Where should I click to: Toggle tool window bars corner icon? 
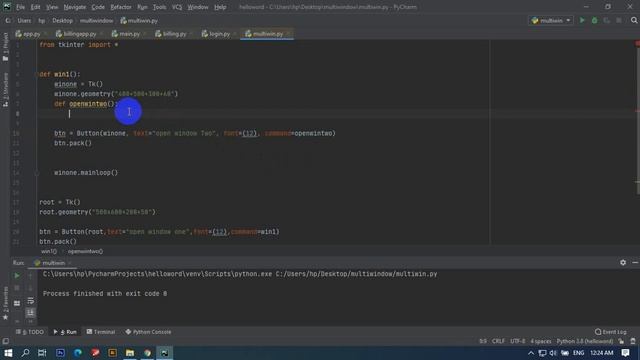pos(5,341)
